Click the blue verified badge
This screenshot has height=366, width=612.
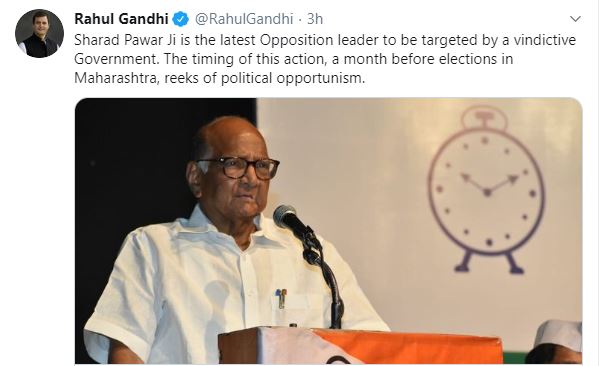pos(181,19)
